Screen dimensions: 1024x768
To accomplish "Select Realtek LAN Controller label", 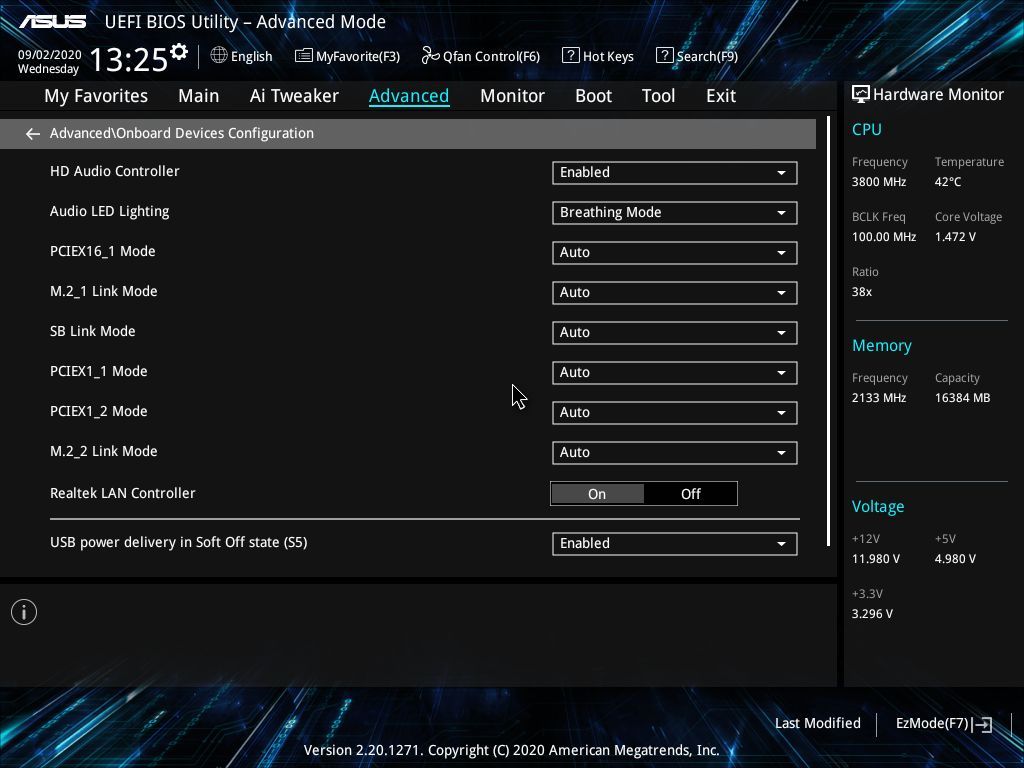I will click(x=123, y=493).
